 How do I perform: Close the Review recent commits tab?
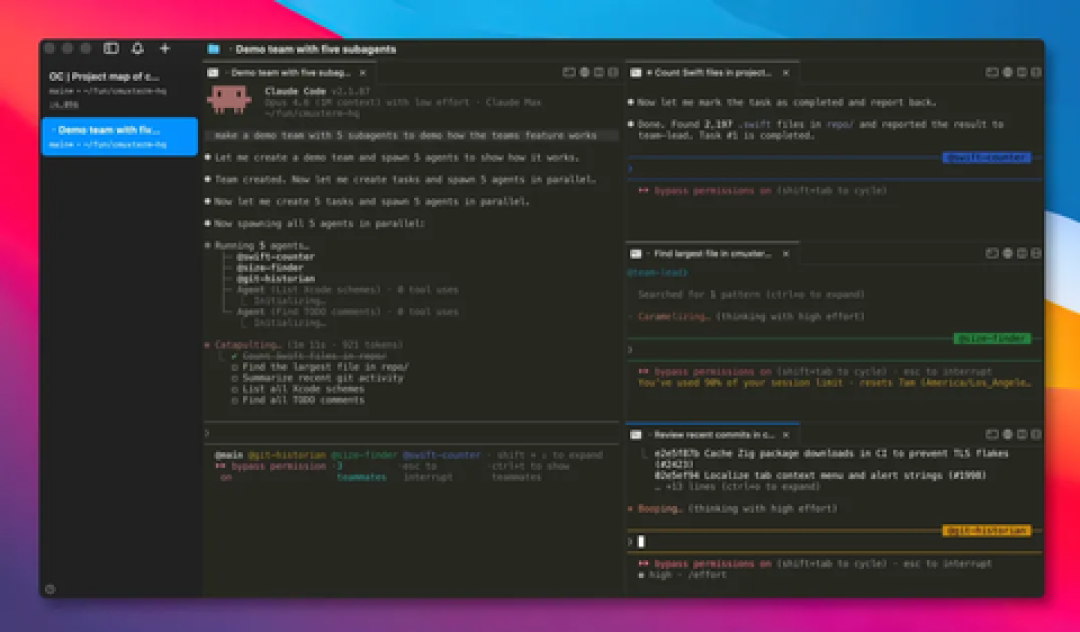click(x=786, y=434)
